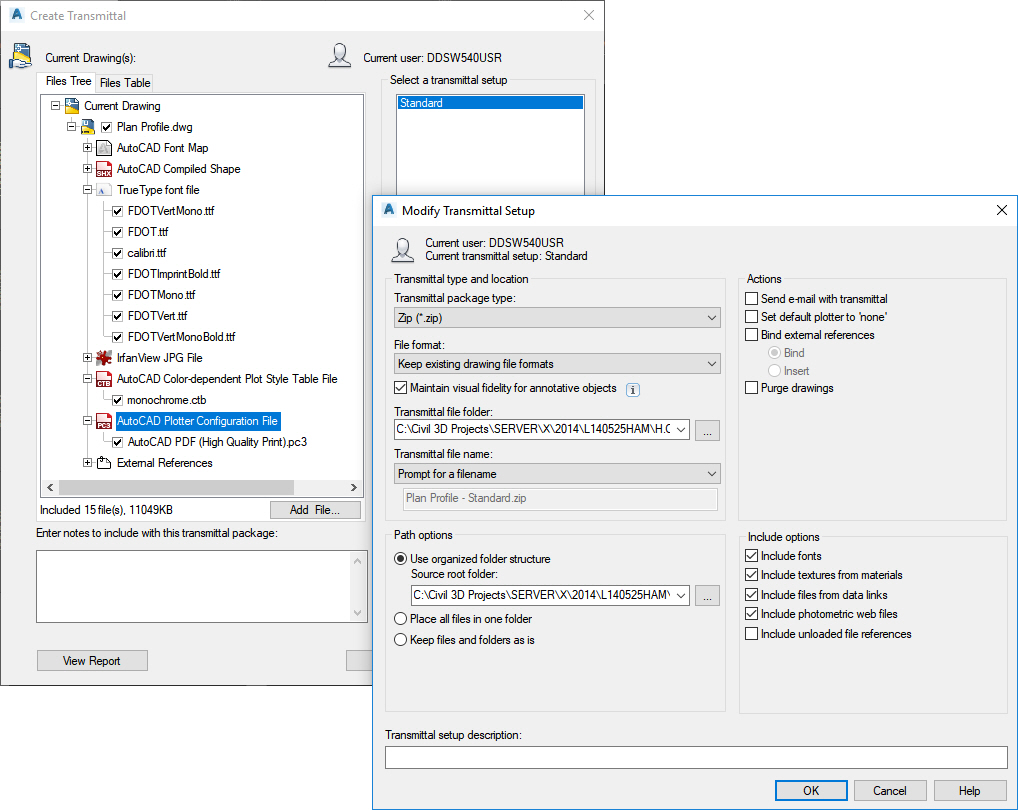
Task: Uncheck Include fonts
Action: click(x=751, y=556)
